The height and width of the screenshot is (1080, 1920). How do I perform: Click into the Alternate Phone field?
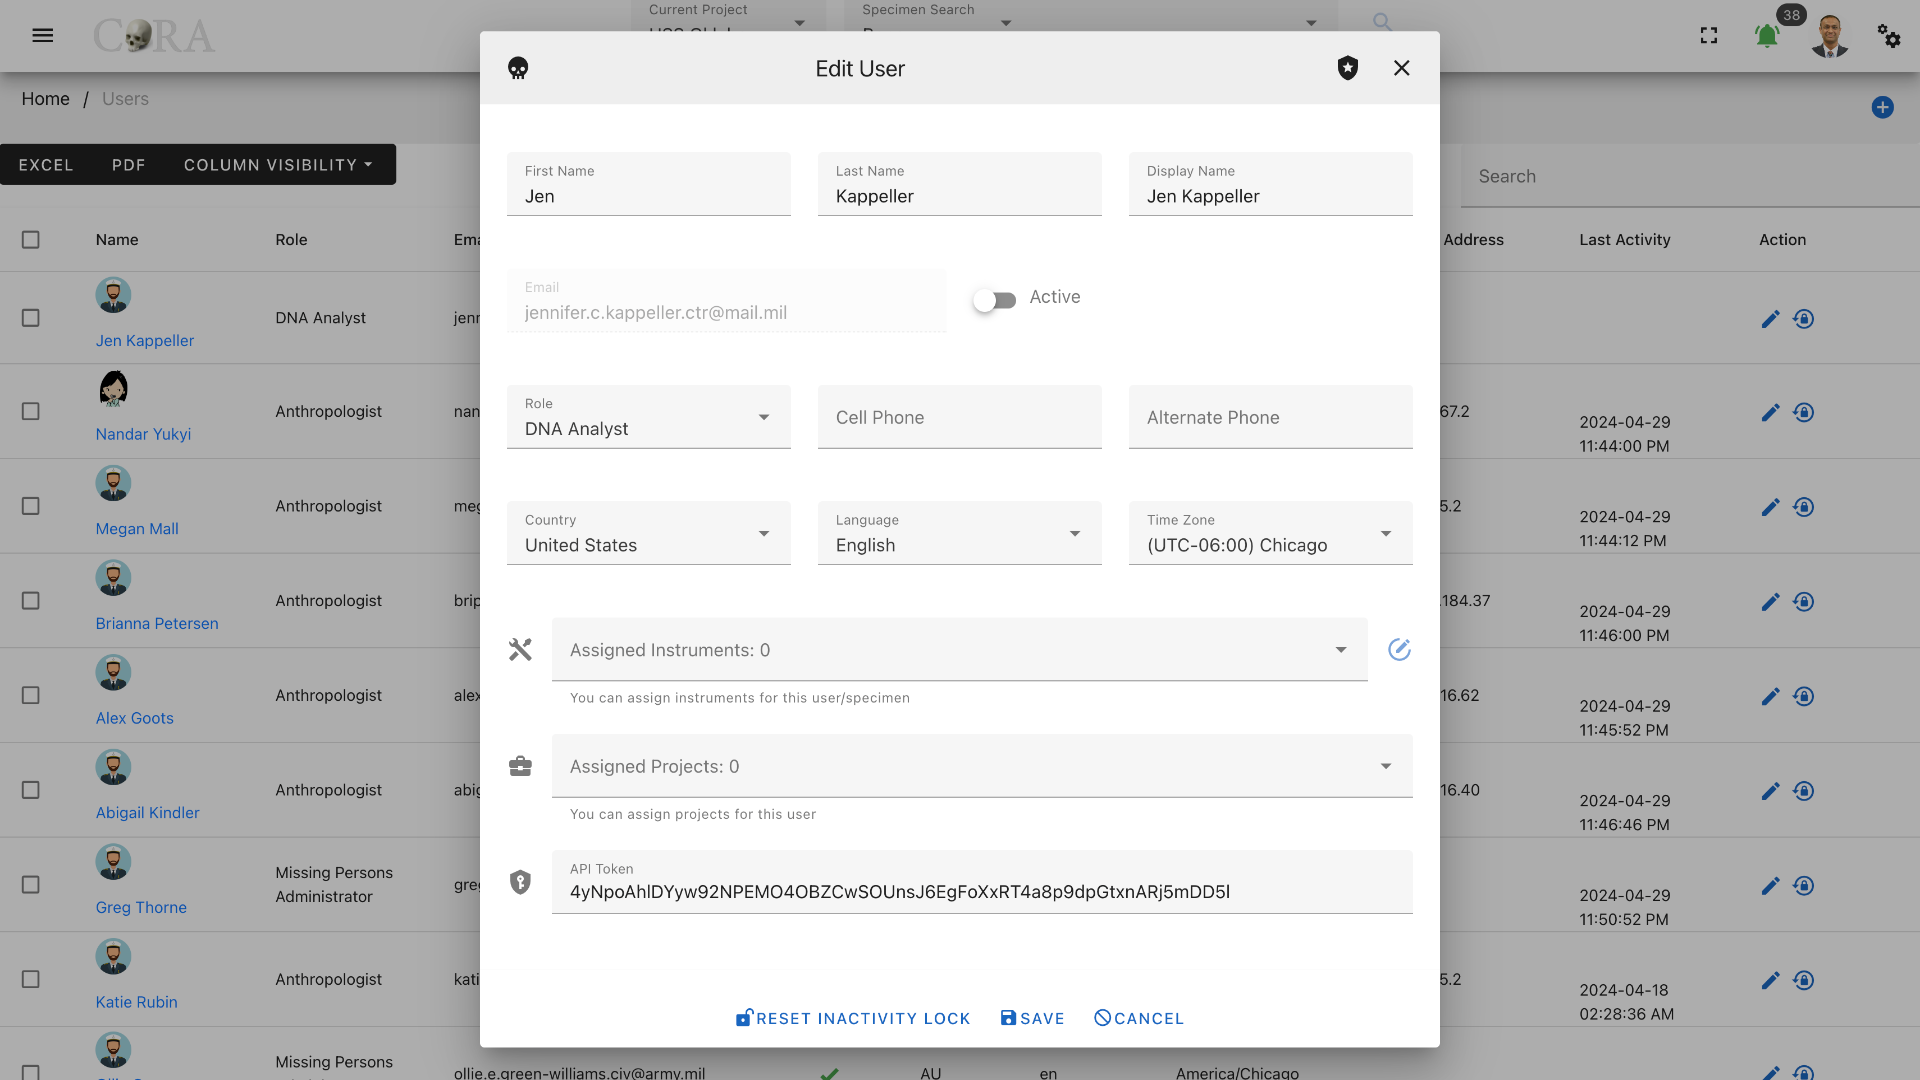[x=1271, y=417]
